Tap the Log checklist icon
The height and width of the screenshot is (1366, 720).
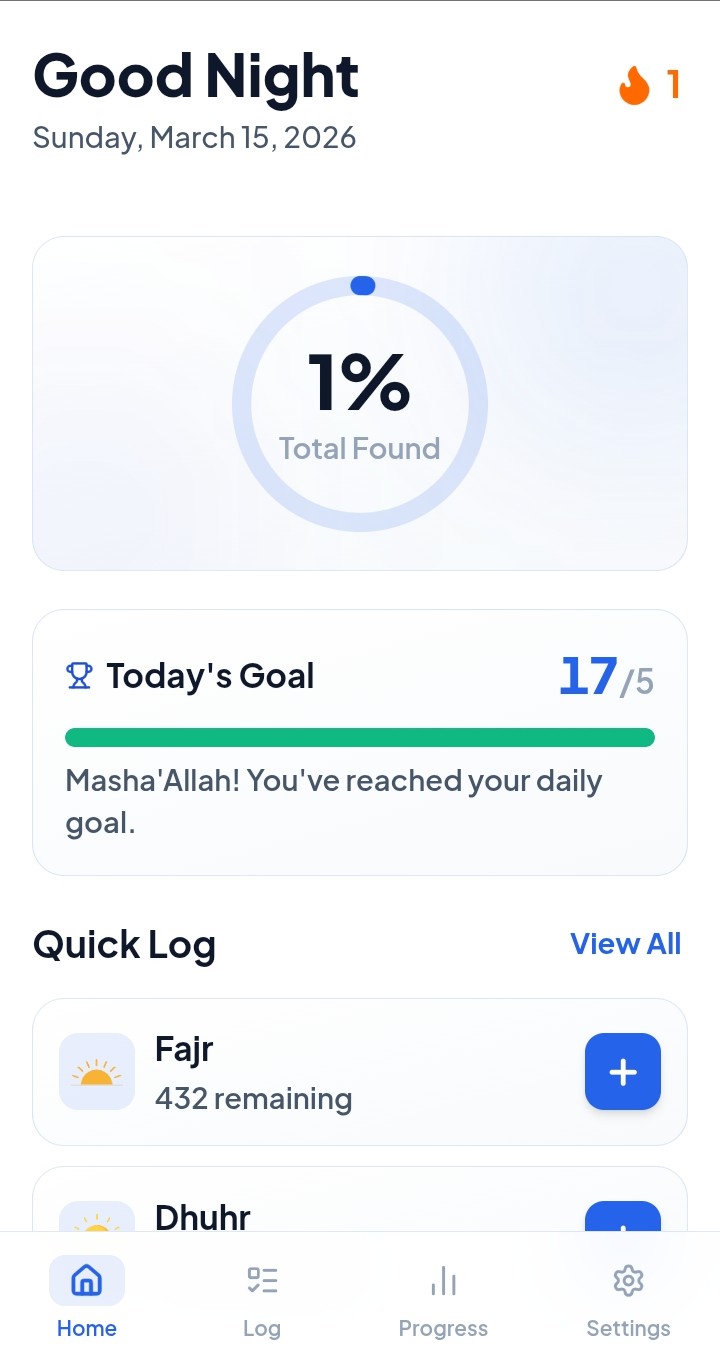click(x=262, y=1280)
